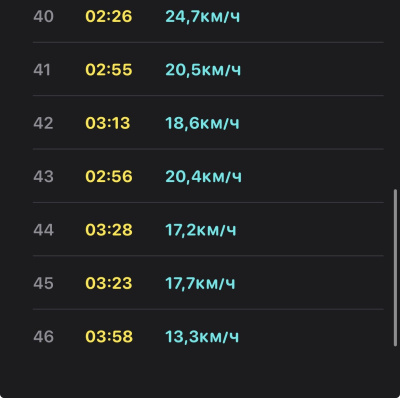Select split number 43
Screen dimensions: 400x398
pos(43,176)
